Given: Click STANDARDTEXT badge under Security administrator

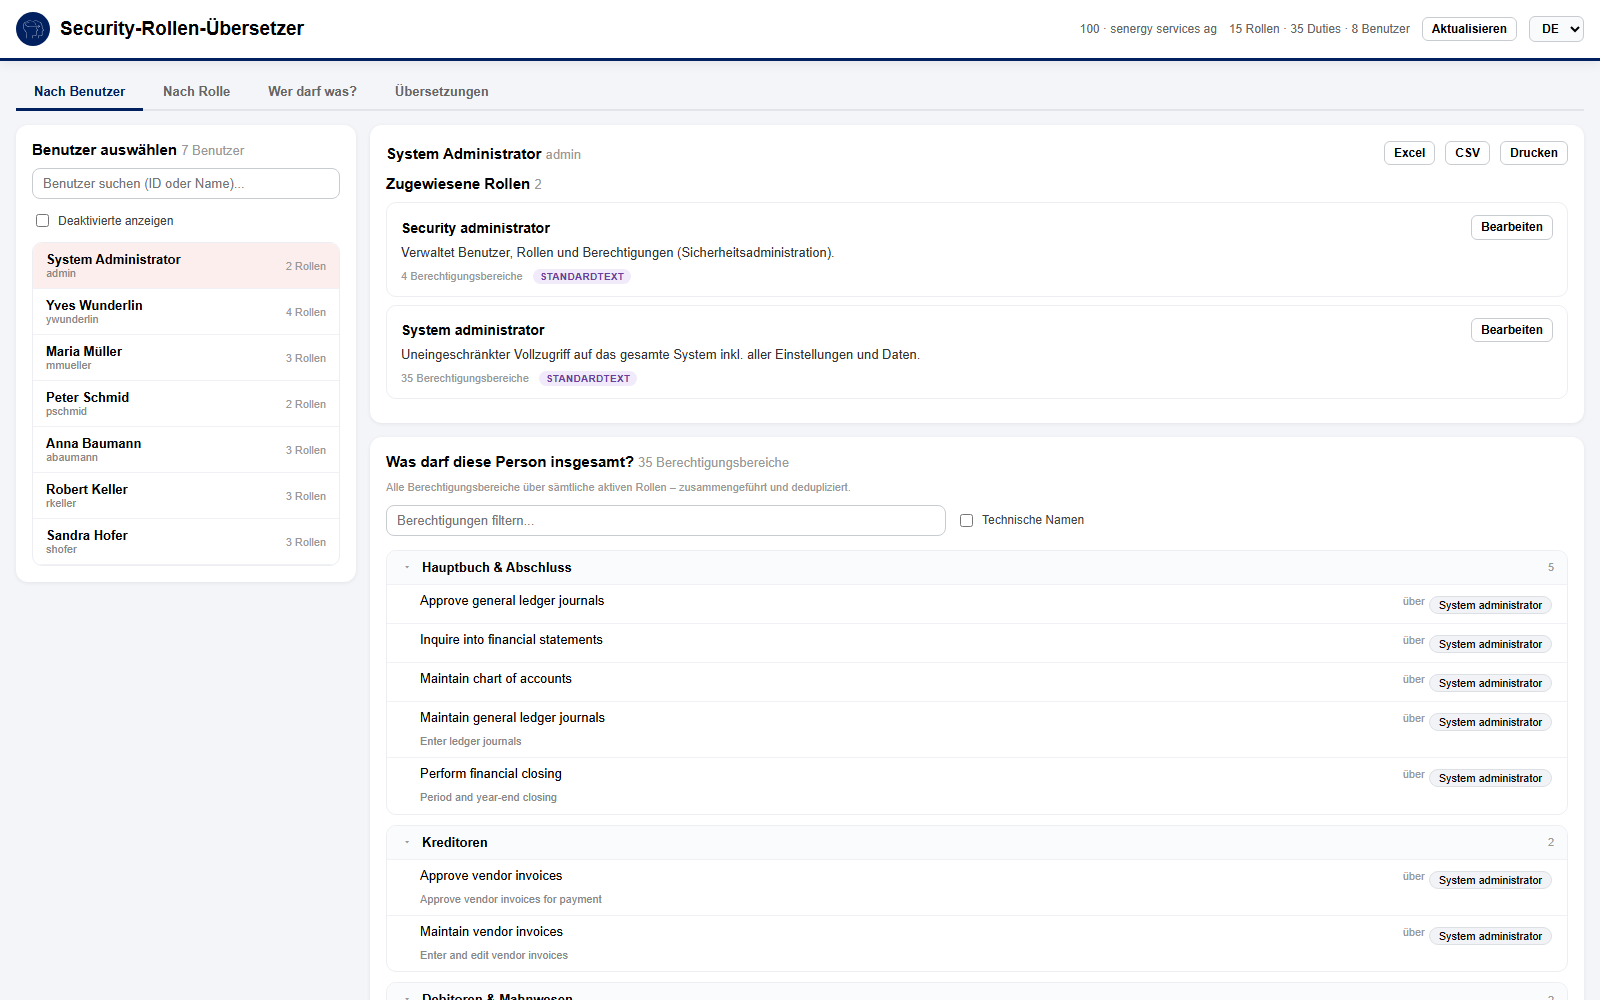Looking at the screenshot, I should pyautogui.click(x=582, y=277).
